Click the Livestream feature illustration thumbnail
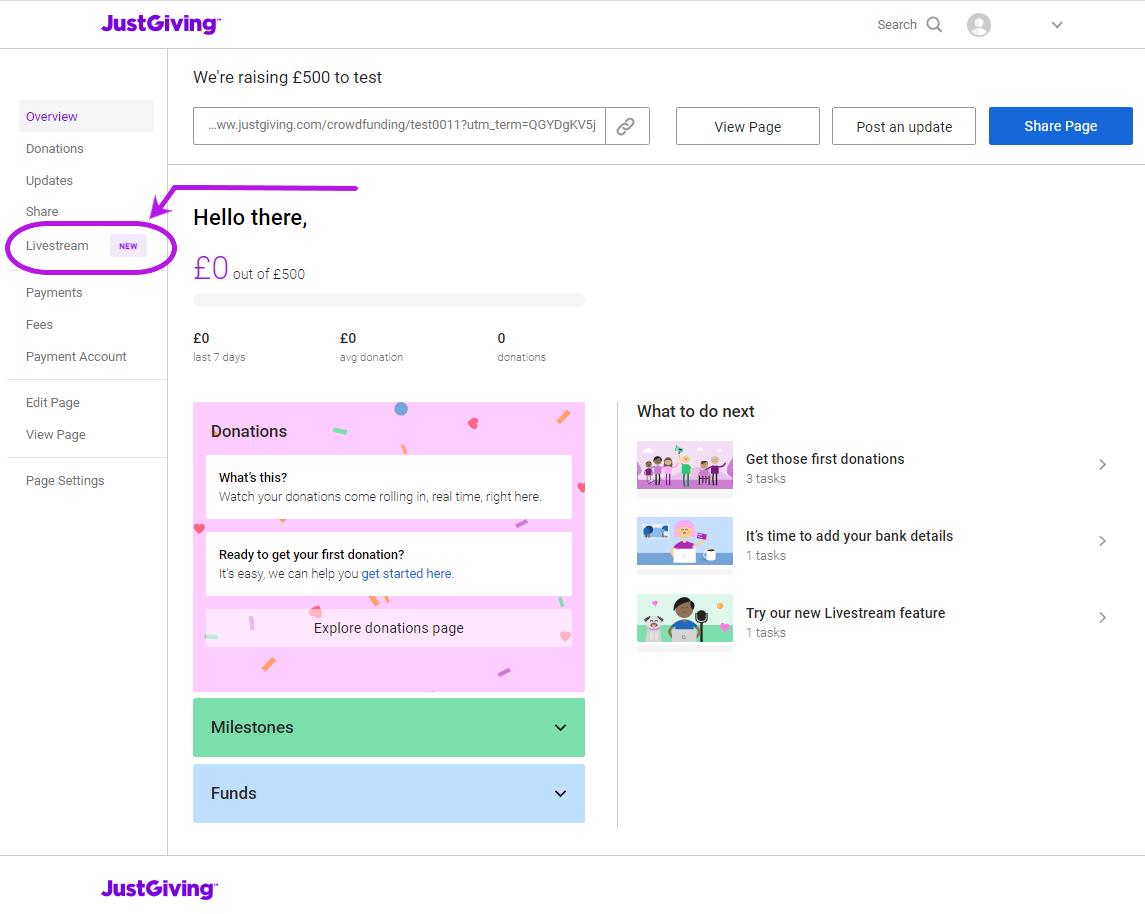 point(685,618)
